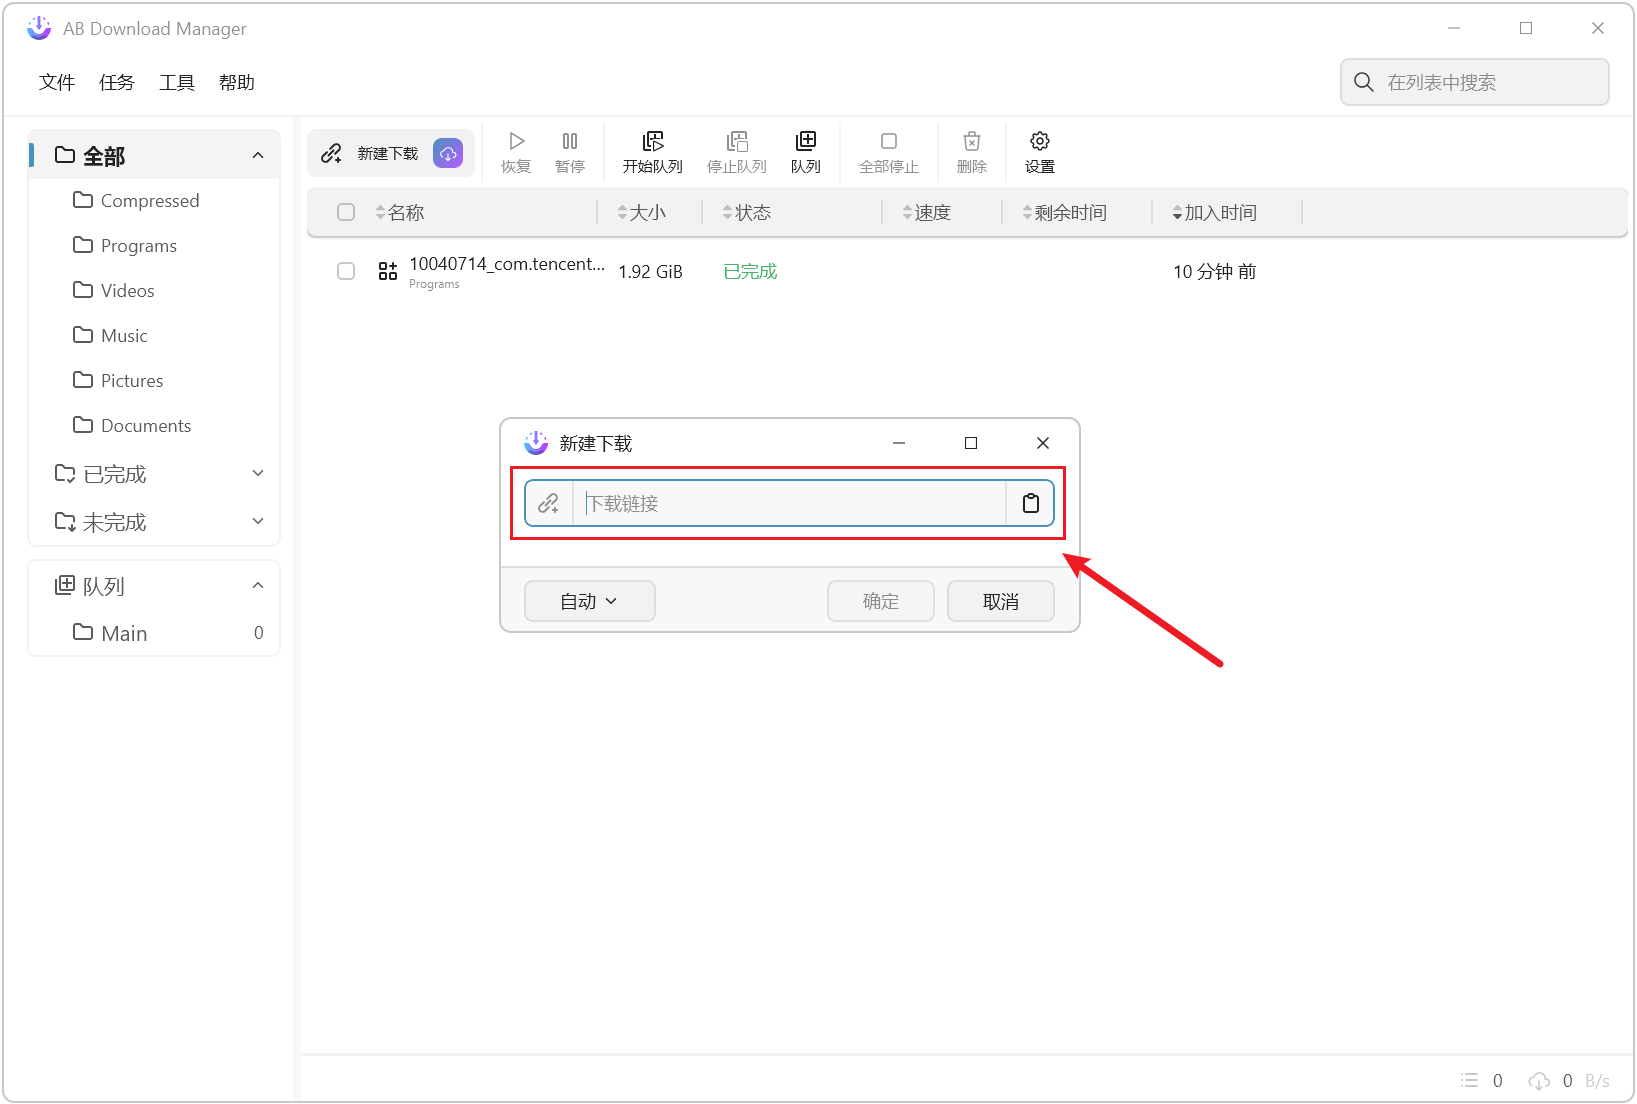
Task: Sort by 加入时间 column
Action: pyautogui.click(x=1214, y=212)
